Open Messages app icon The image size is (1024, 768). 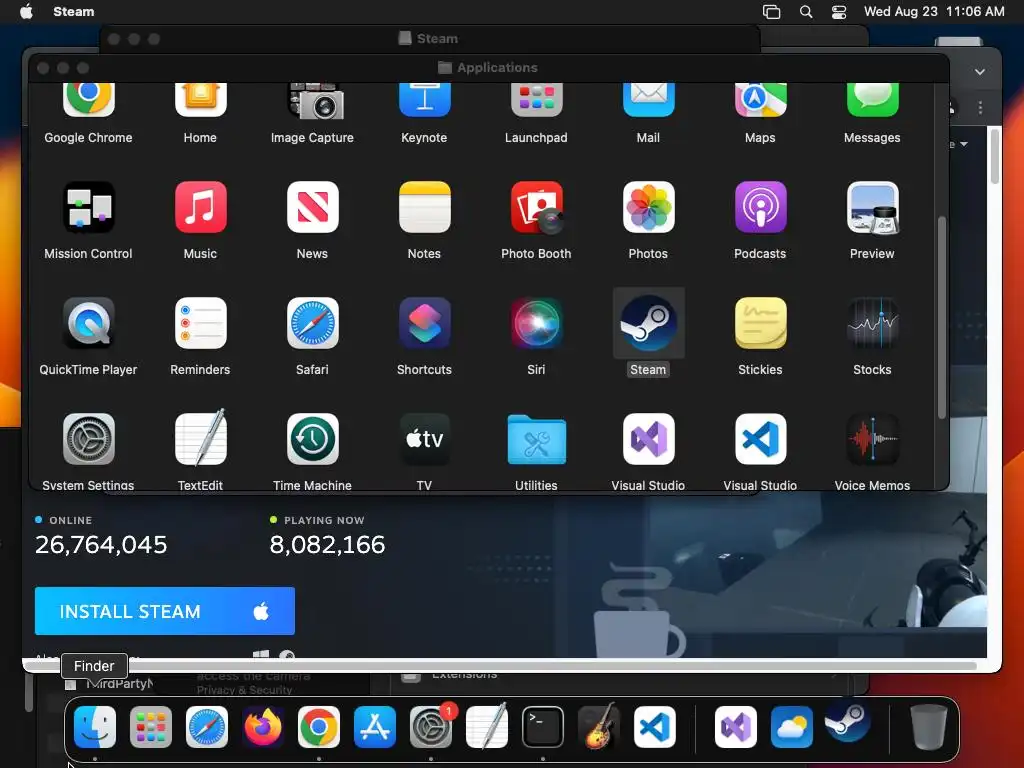[x=872, y=99]
